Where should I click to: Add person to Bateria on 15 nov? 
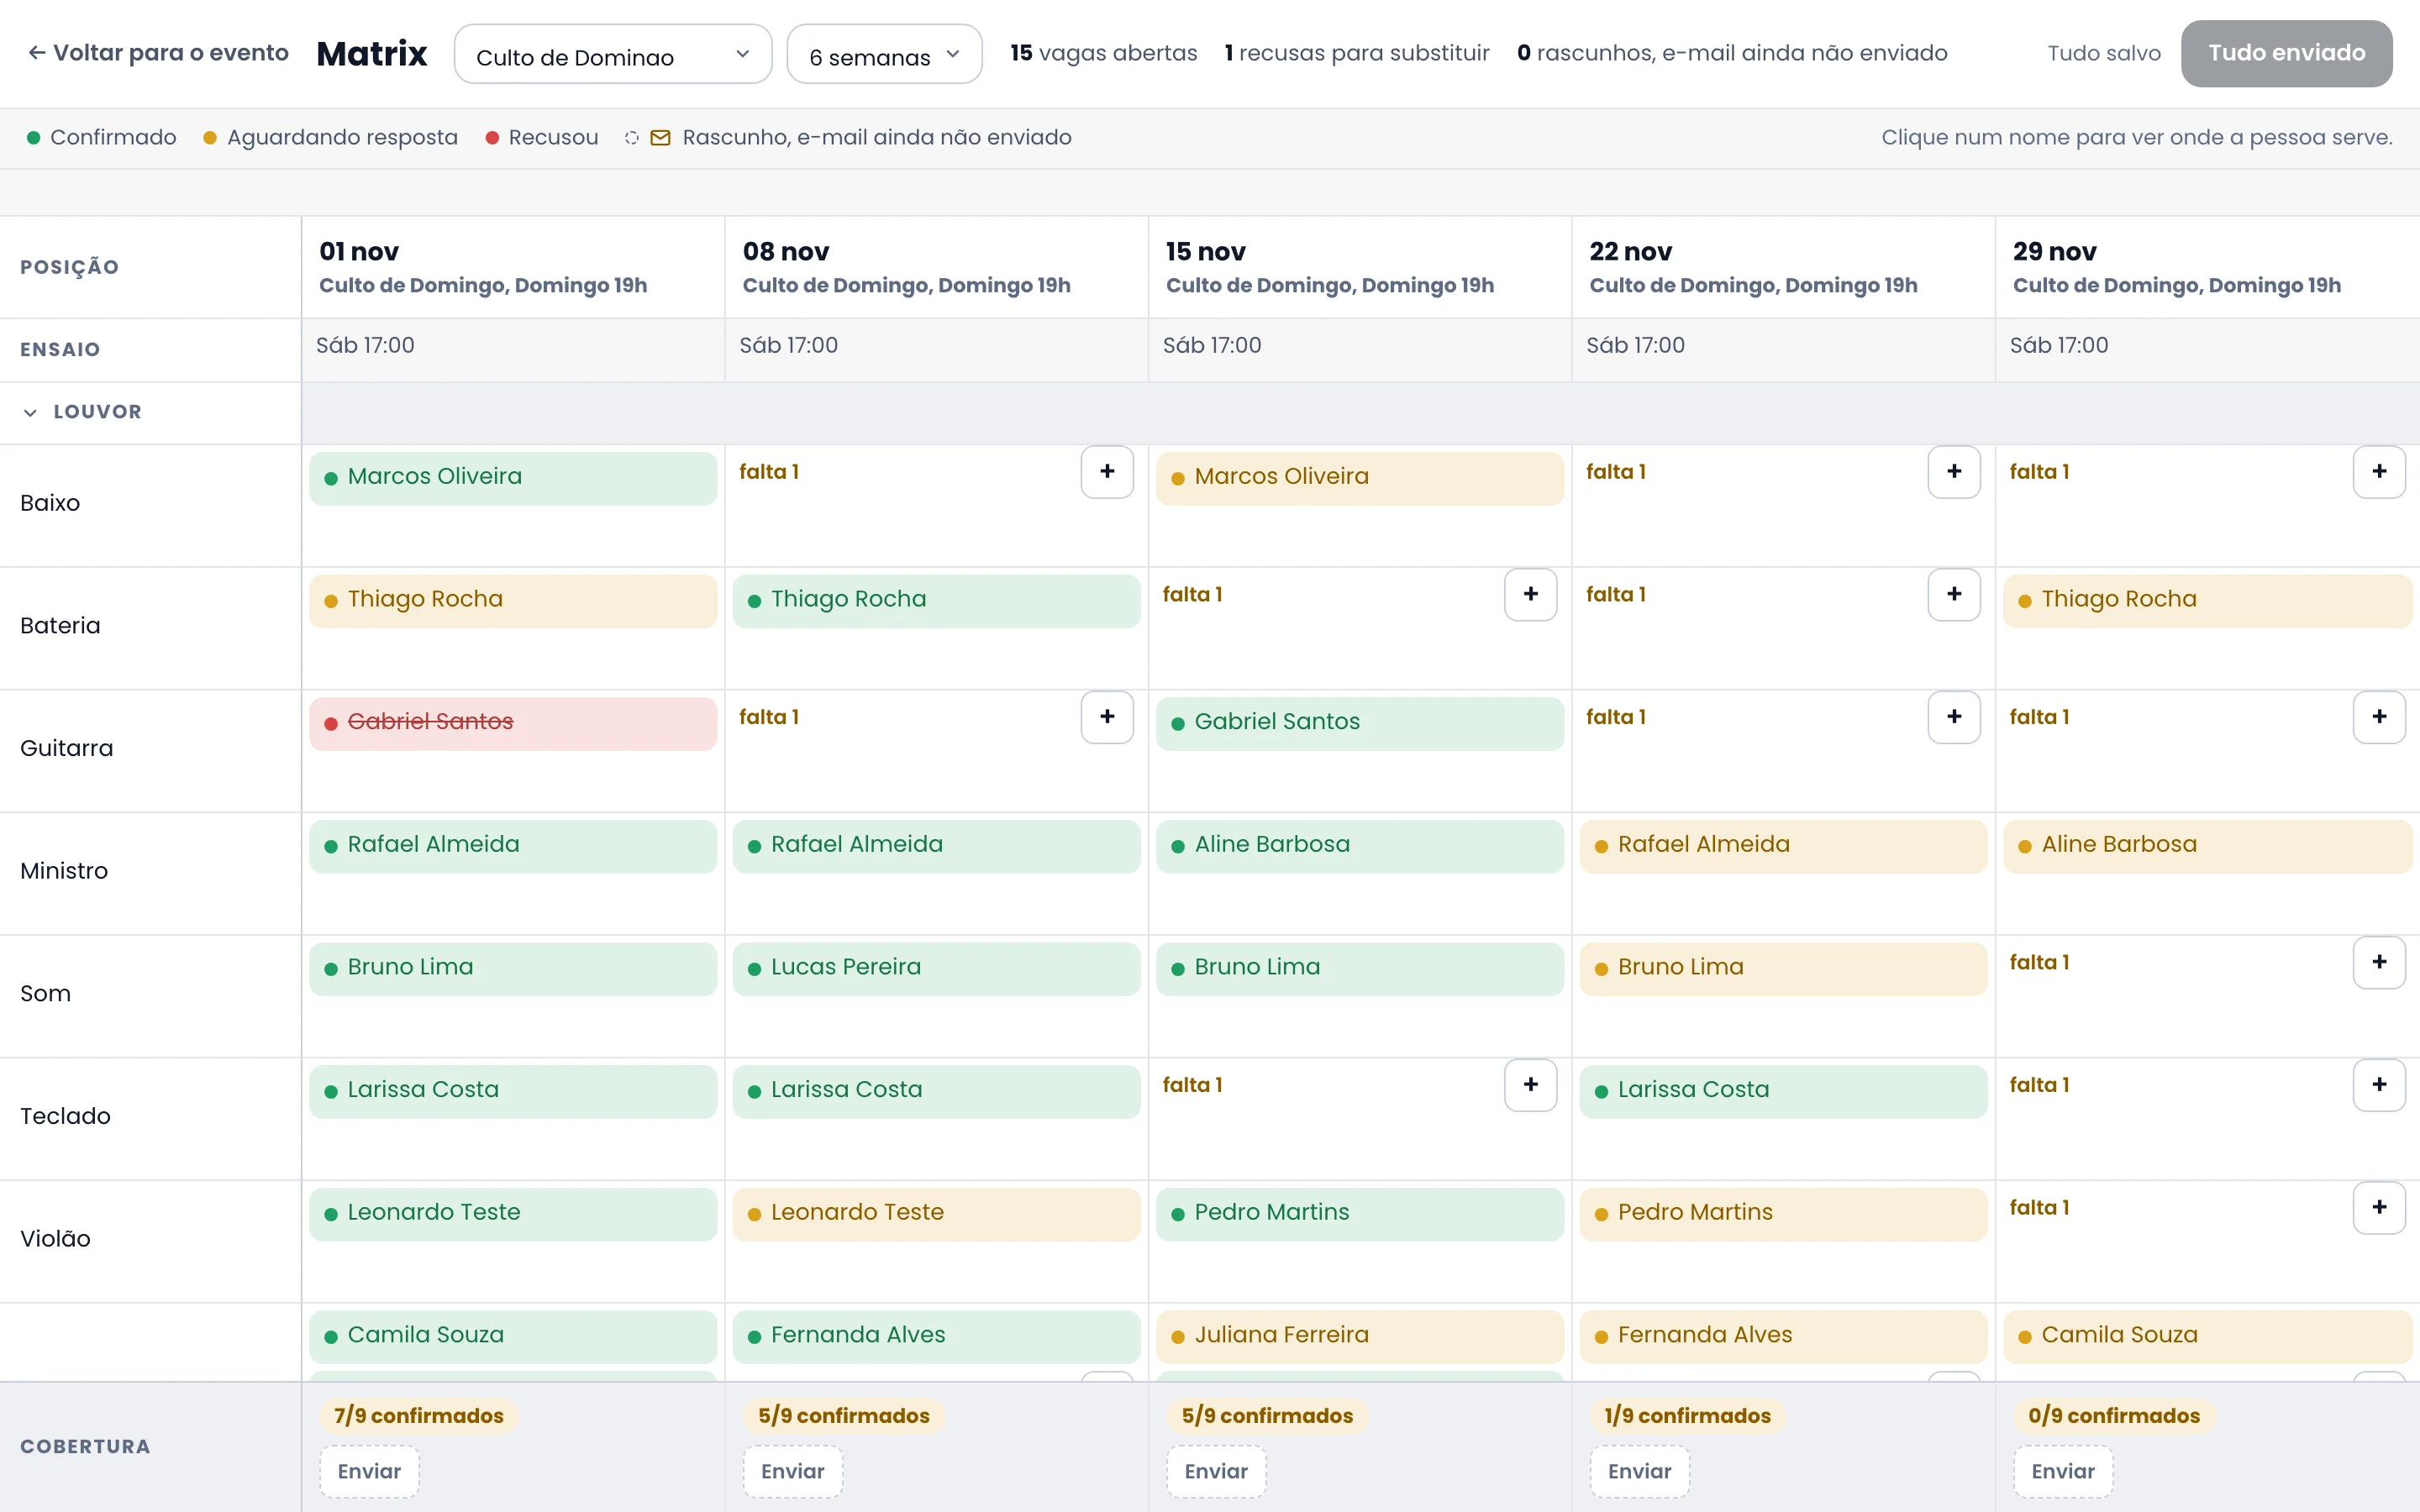pyautogui.click(x=1530, y=595)
